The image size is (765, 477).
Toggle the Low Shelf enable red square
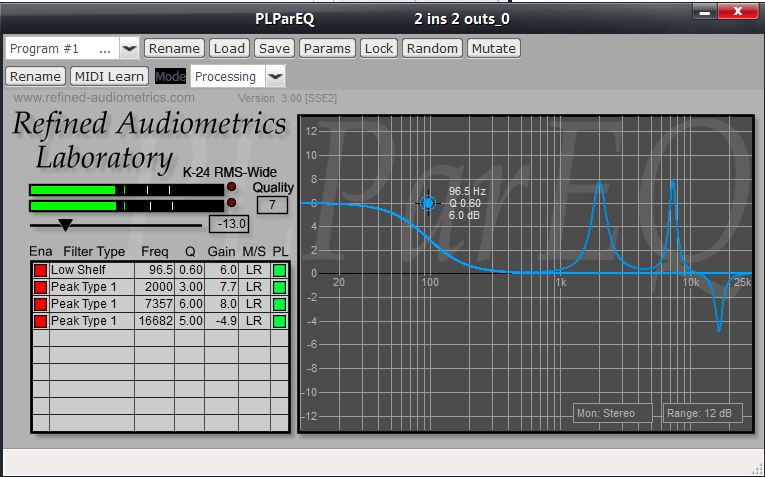41,270
